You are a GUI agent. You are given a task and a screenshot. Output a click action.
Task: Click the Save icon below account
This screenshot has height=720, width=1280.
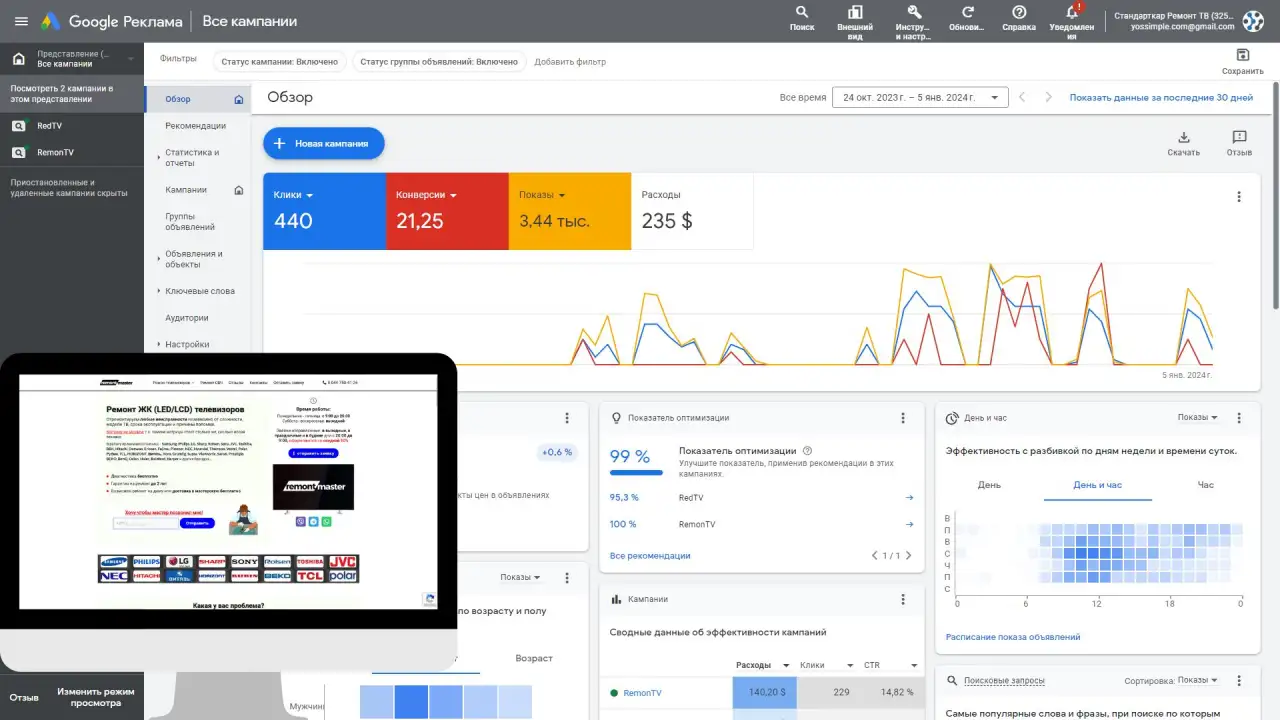(x=1243, y=55)
